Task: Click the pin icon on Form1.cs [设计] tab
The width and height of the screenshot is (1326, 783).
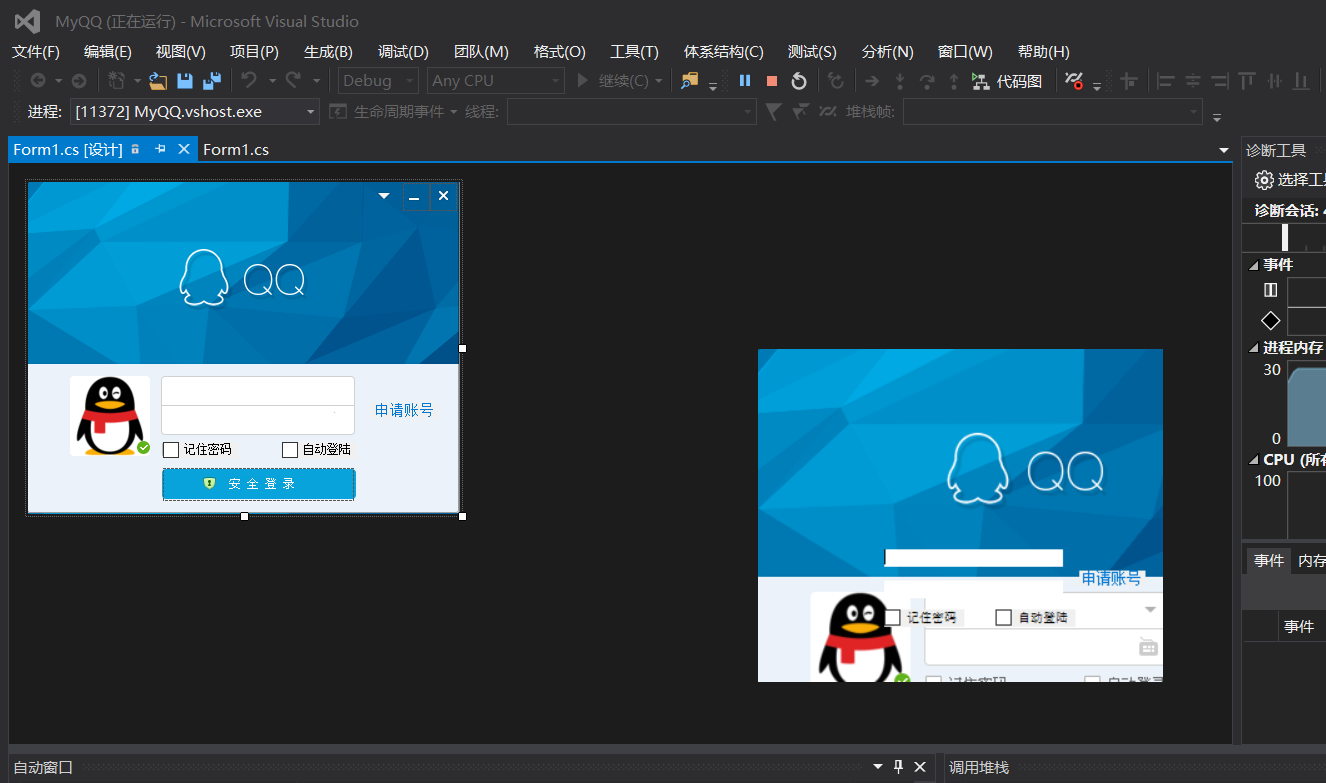Action: coord(160,149)
